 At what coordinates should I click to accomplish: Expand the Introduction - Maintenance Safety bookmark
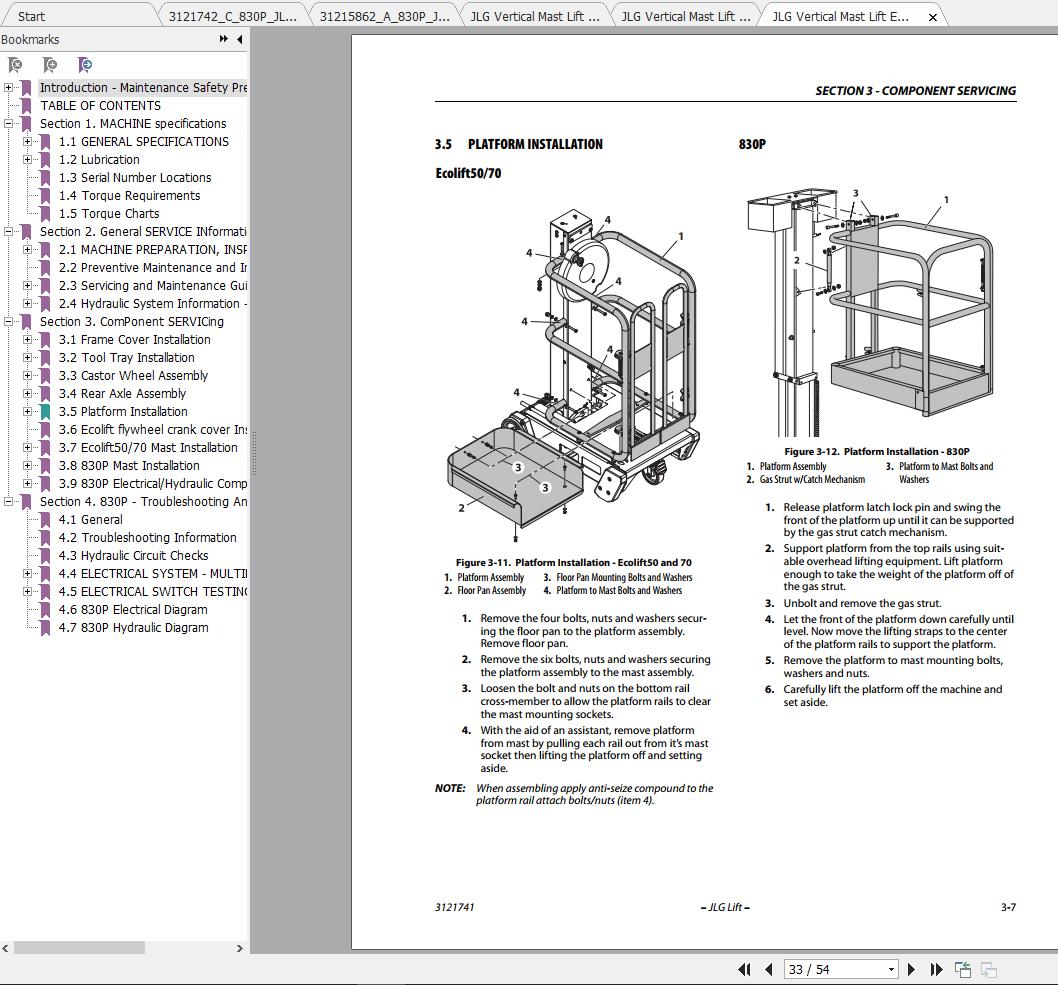click(8, 88)
